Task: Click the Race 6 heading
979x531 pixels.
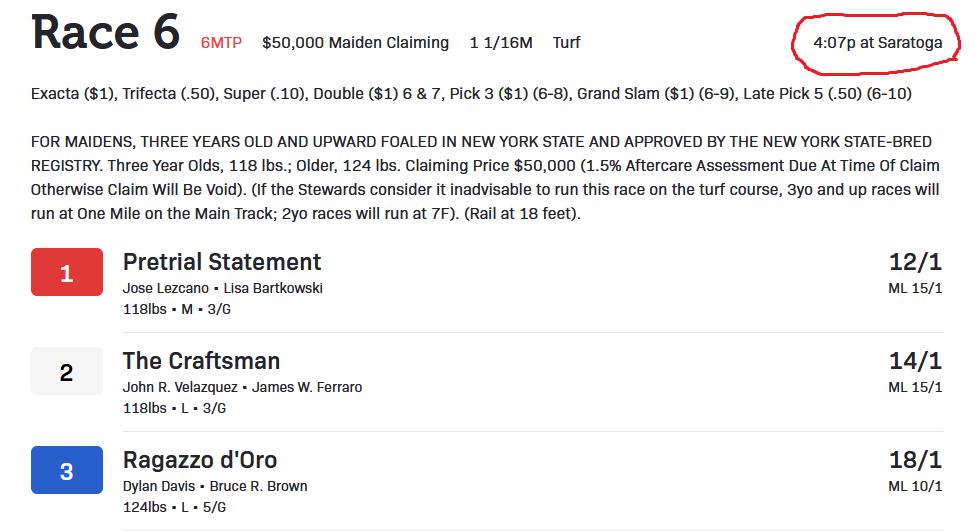Action: 106,32
